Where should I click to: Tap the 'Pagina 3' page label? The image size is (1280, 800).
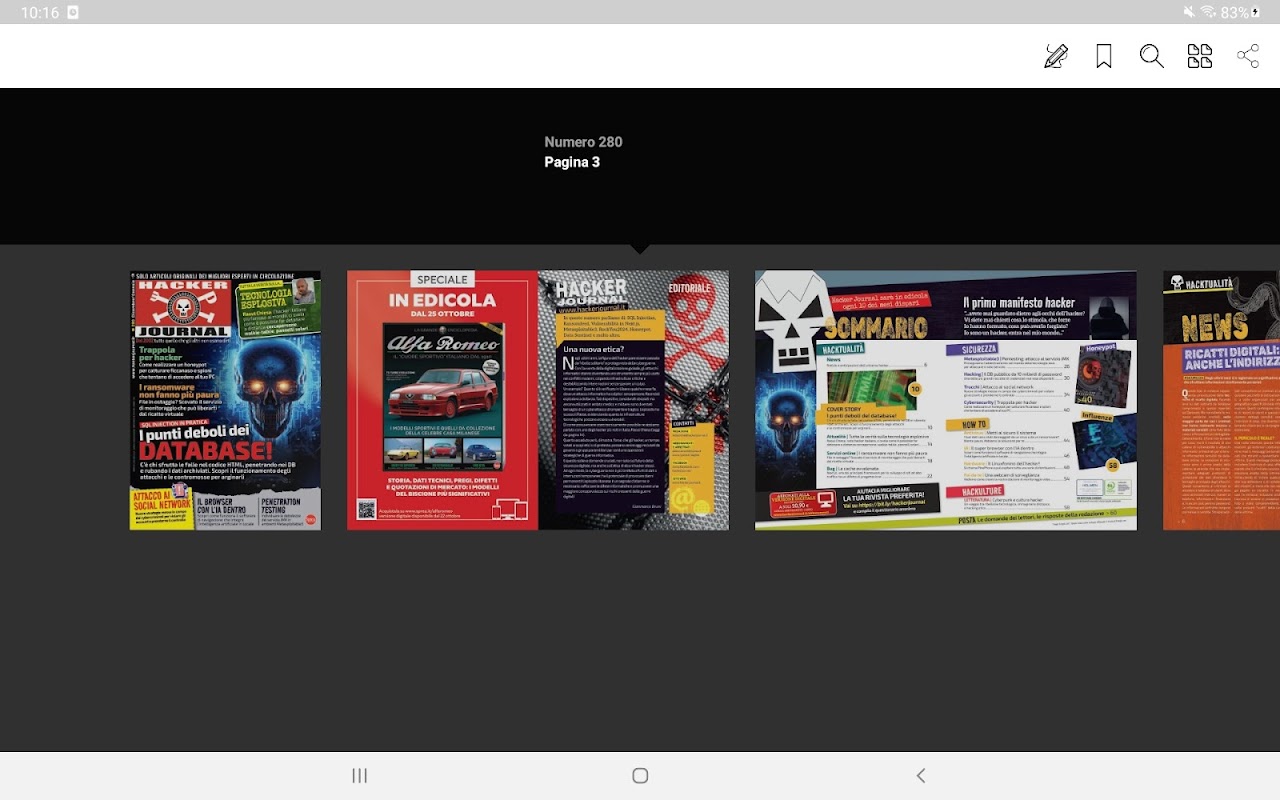572,162
